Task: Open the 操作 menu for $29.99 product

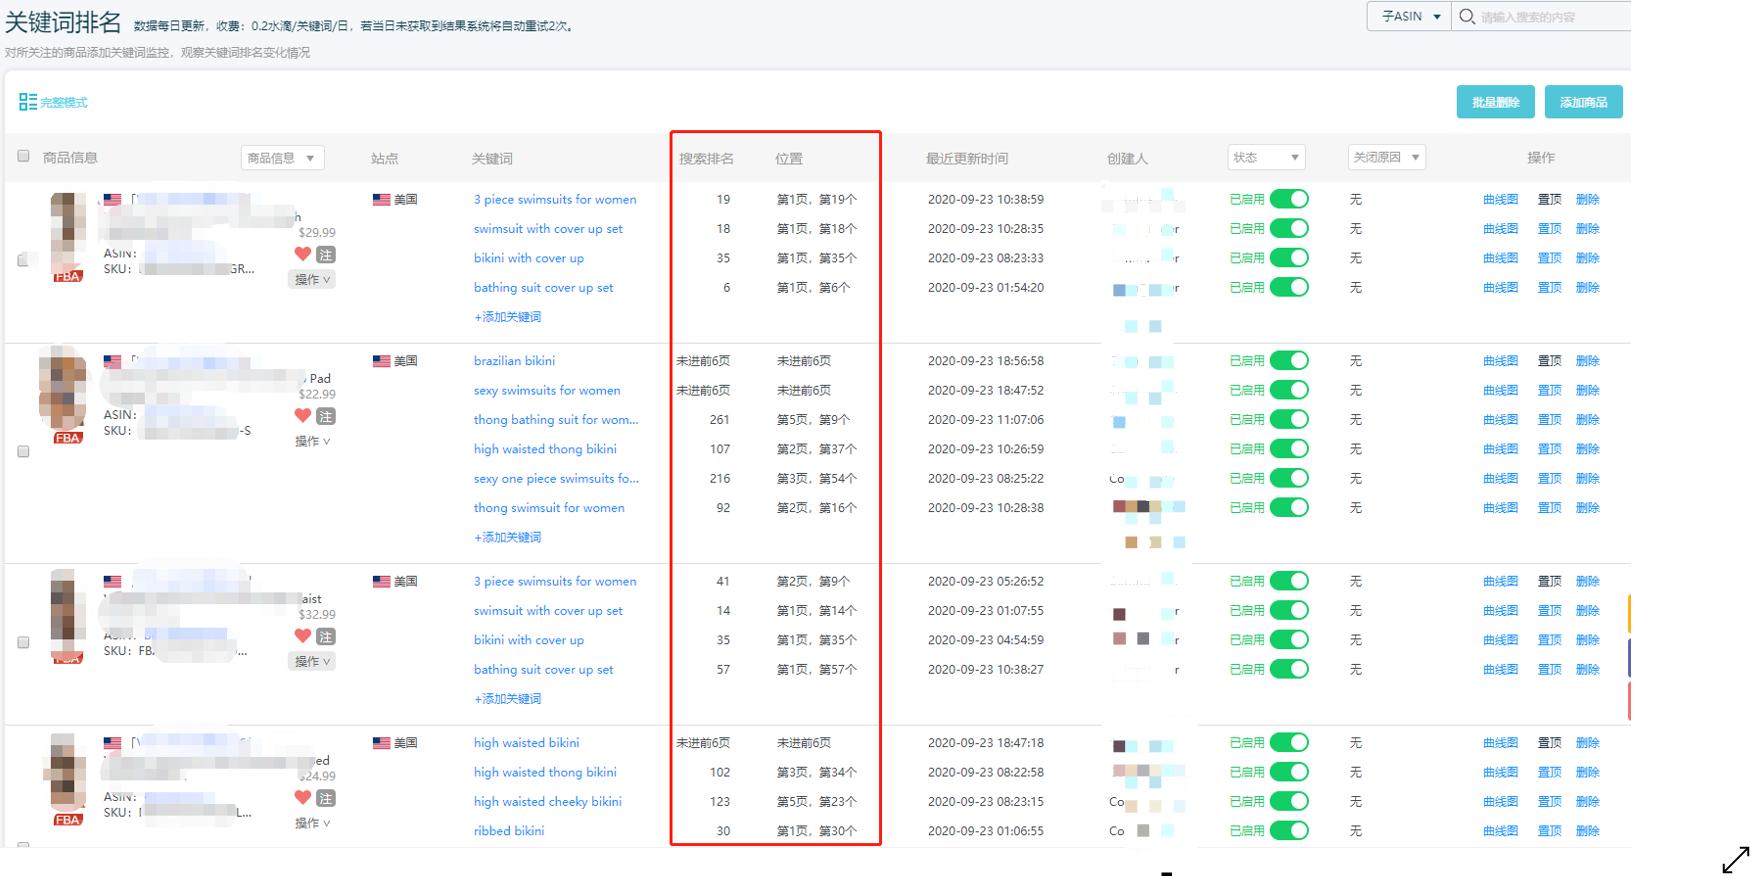Action: click(x=312, y=280)
